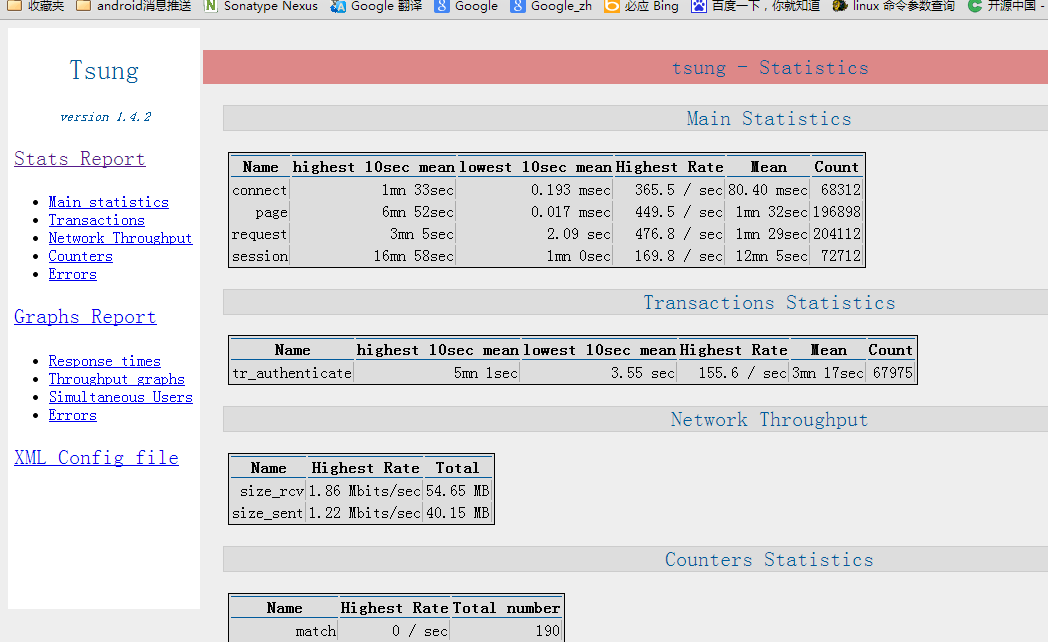This screenshot has width=1048, height=642.
Task: Open the XML Config file link
Action: pos(96,458)
